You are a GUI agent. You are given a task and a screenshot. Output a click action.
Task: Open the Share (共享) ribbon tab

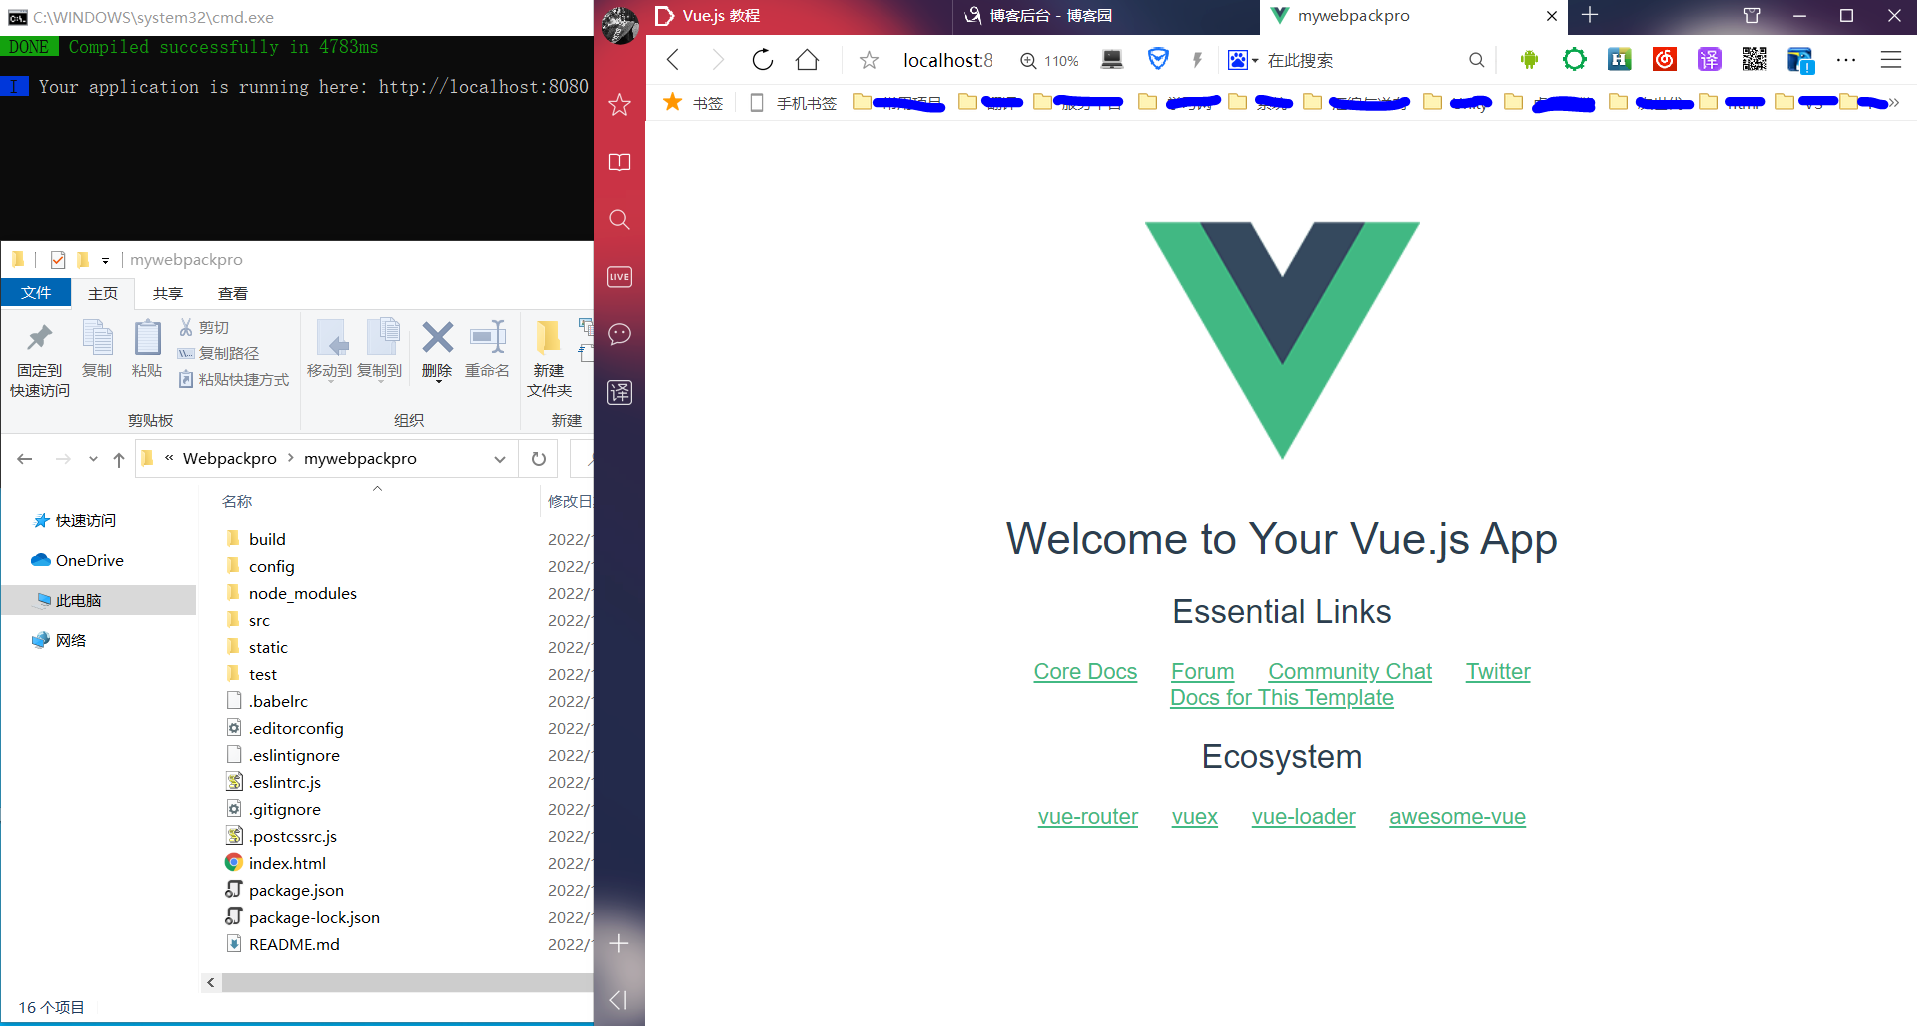click(168, 293)
